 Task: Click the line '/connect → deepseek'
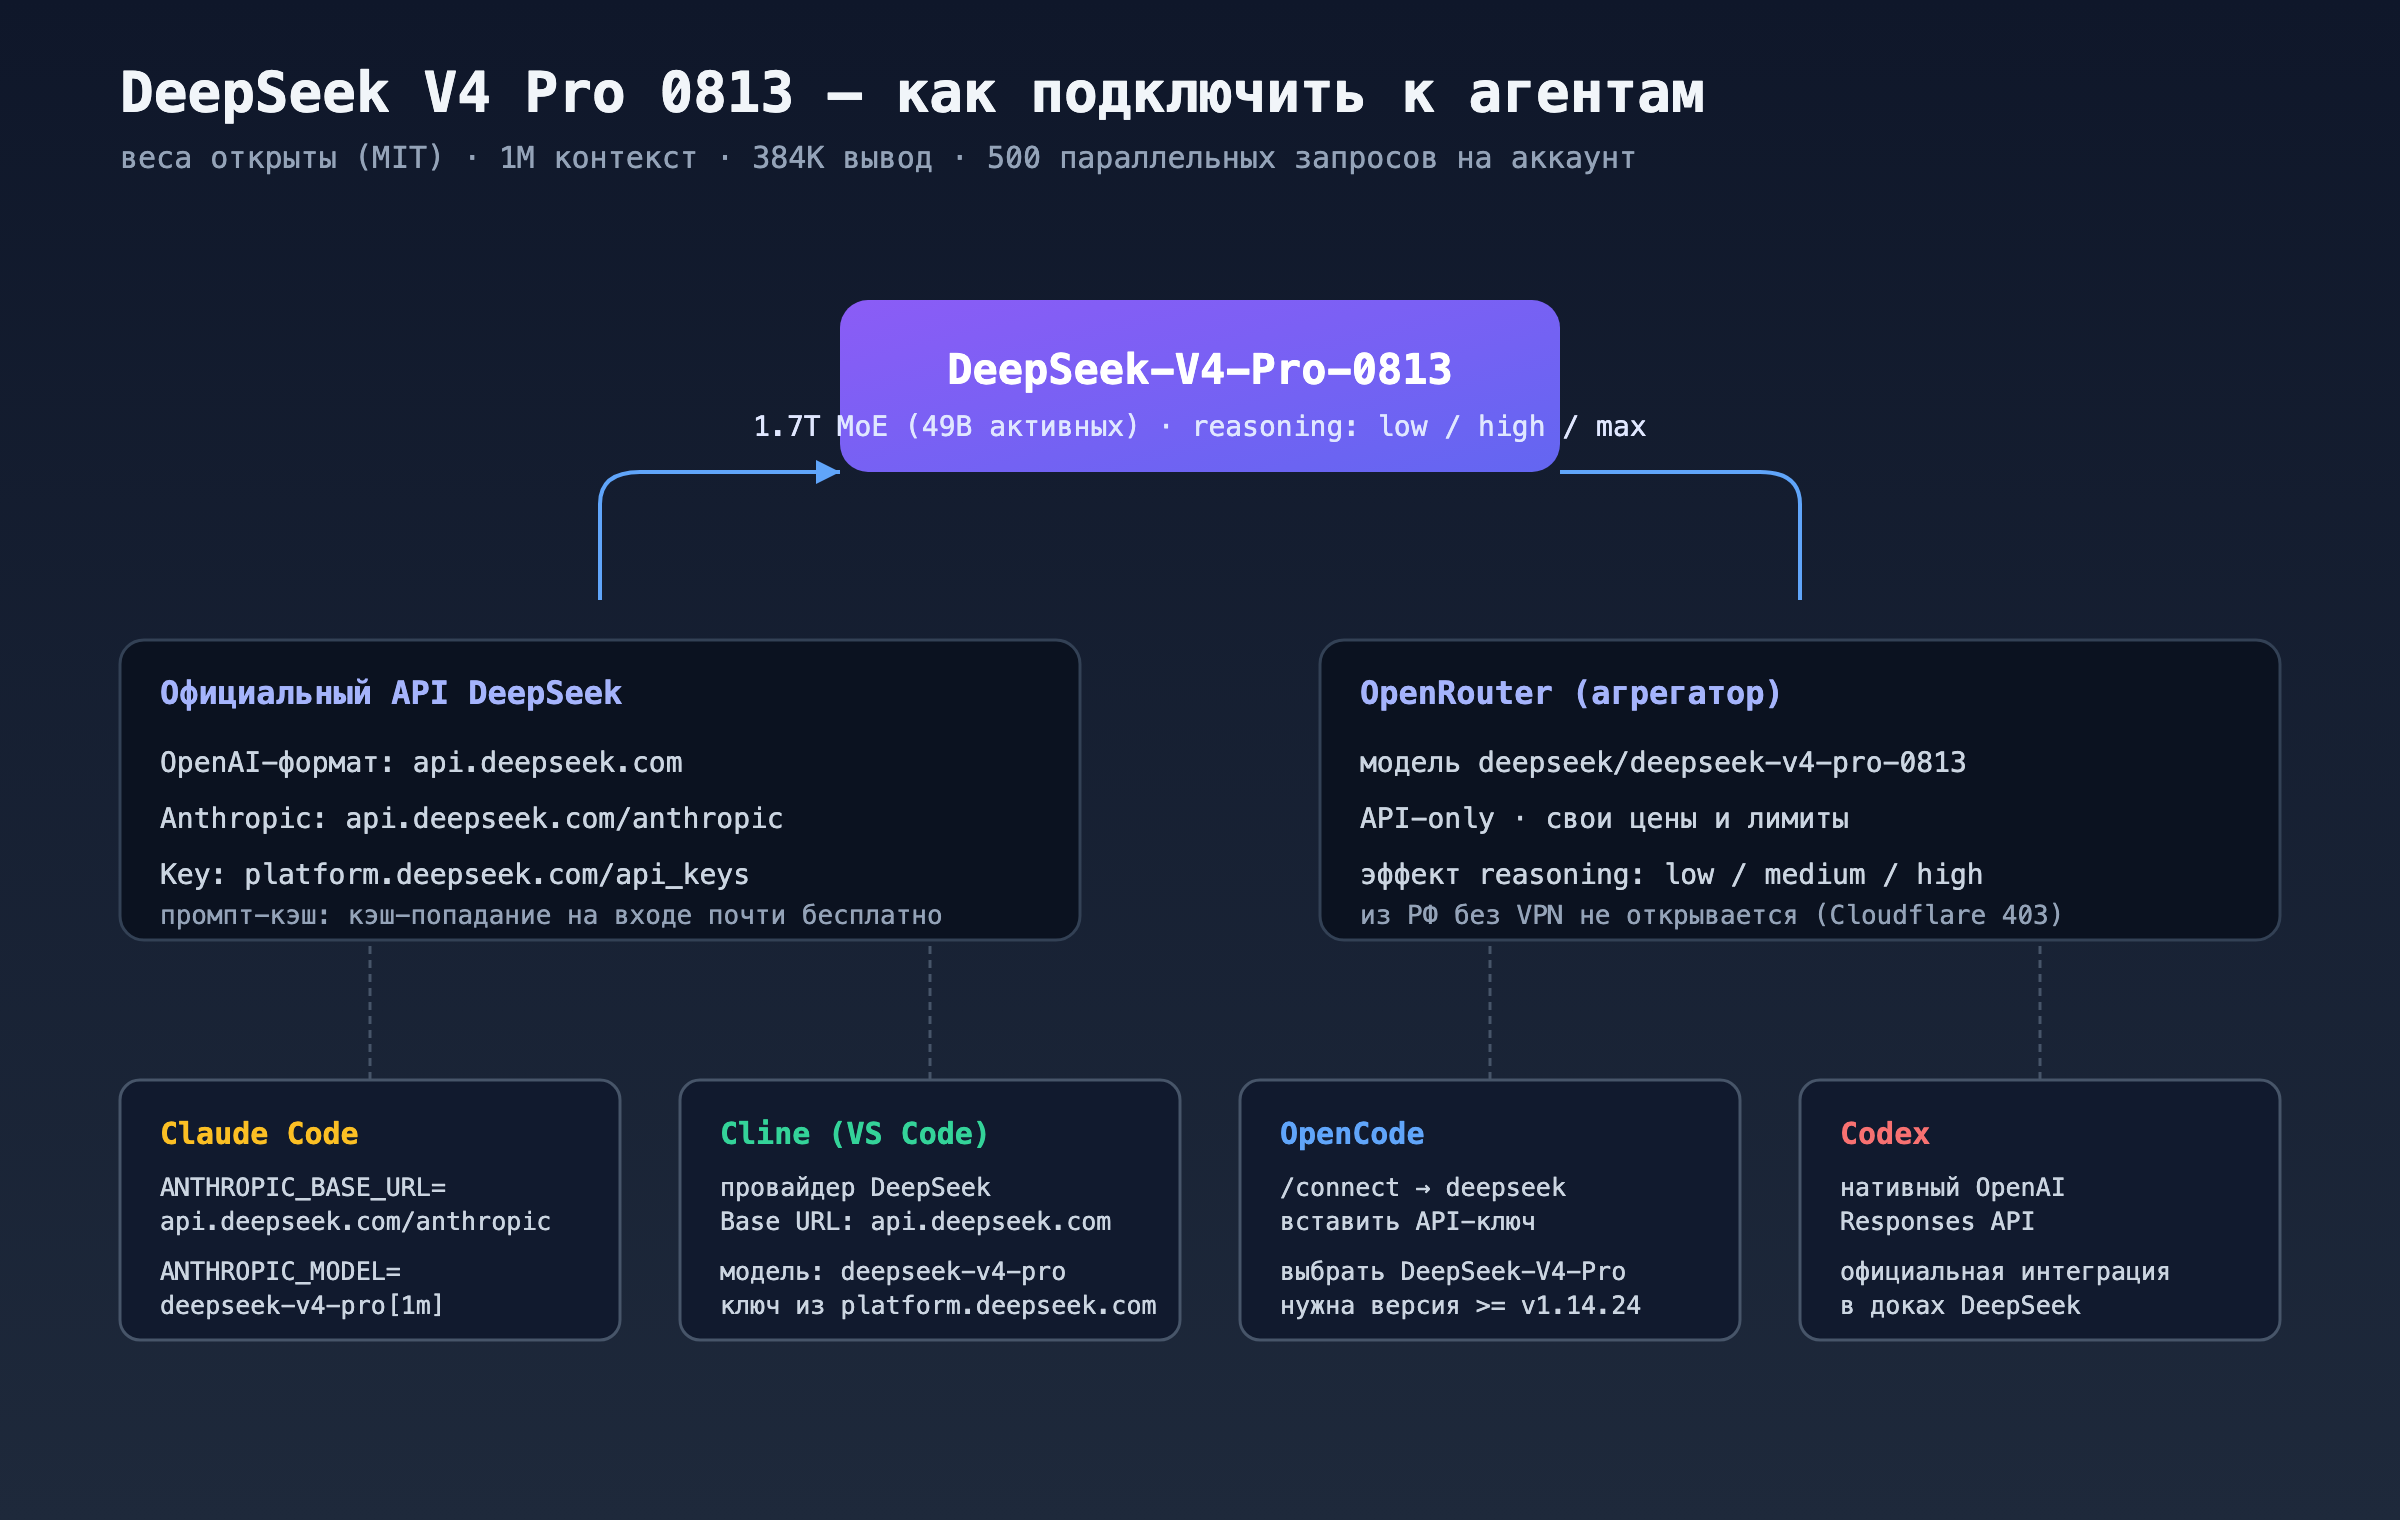(x=1422, y=1188)
